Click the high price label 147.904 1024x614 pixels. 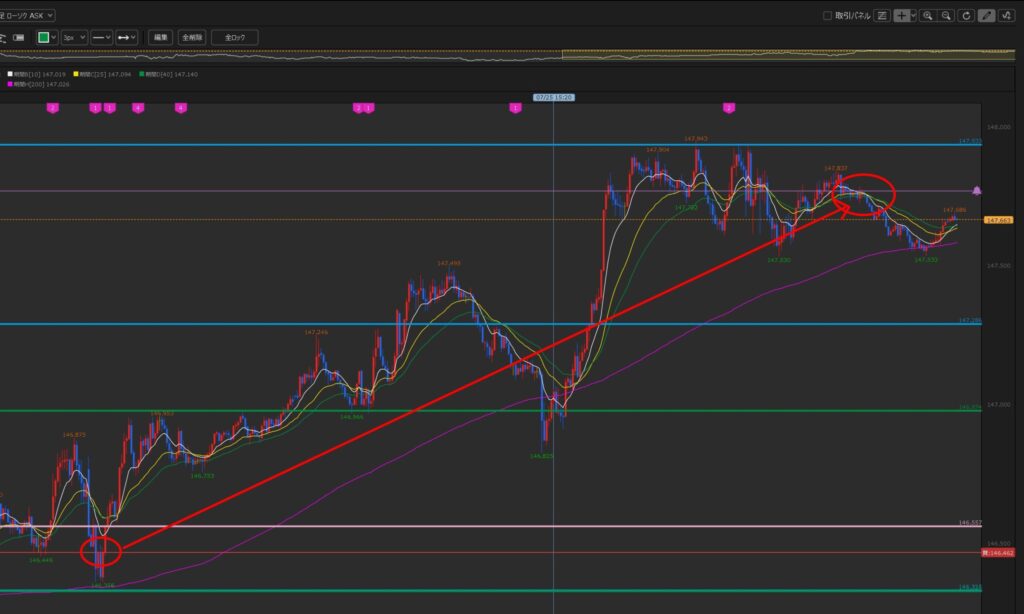tap(658, 150)
